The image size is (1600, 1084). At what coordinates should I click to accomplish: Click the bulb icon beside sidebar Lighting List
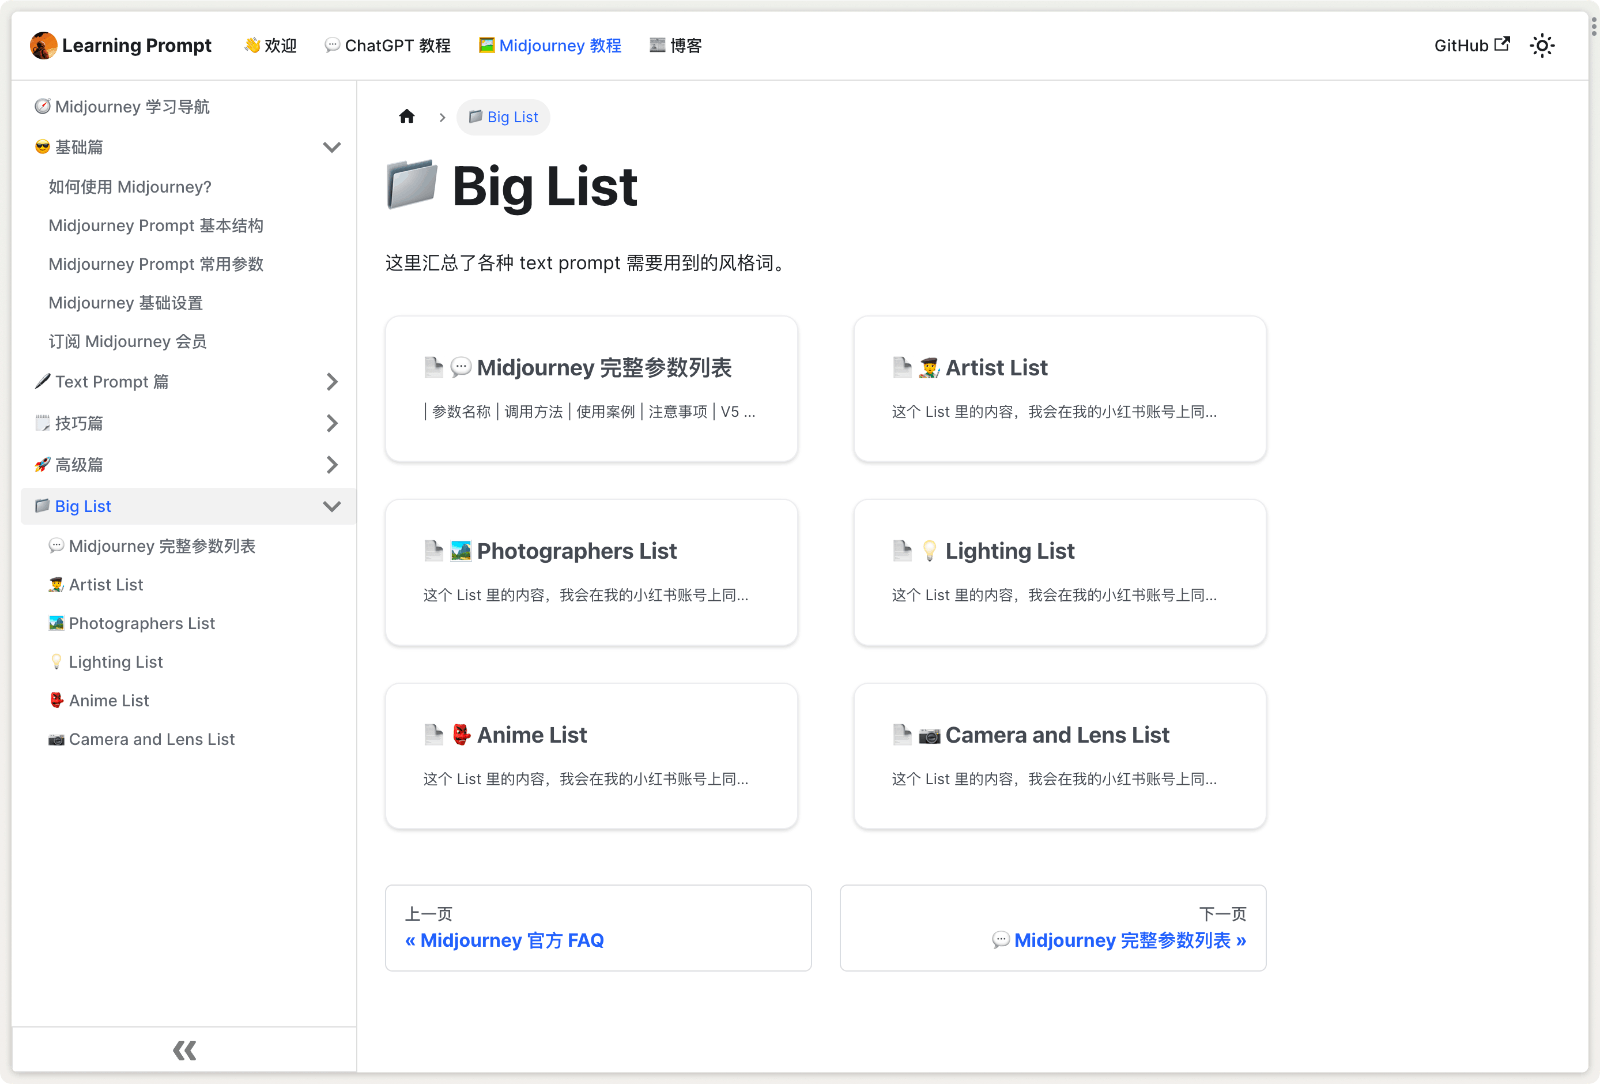[56, 662]
